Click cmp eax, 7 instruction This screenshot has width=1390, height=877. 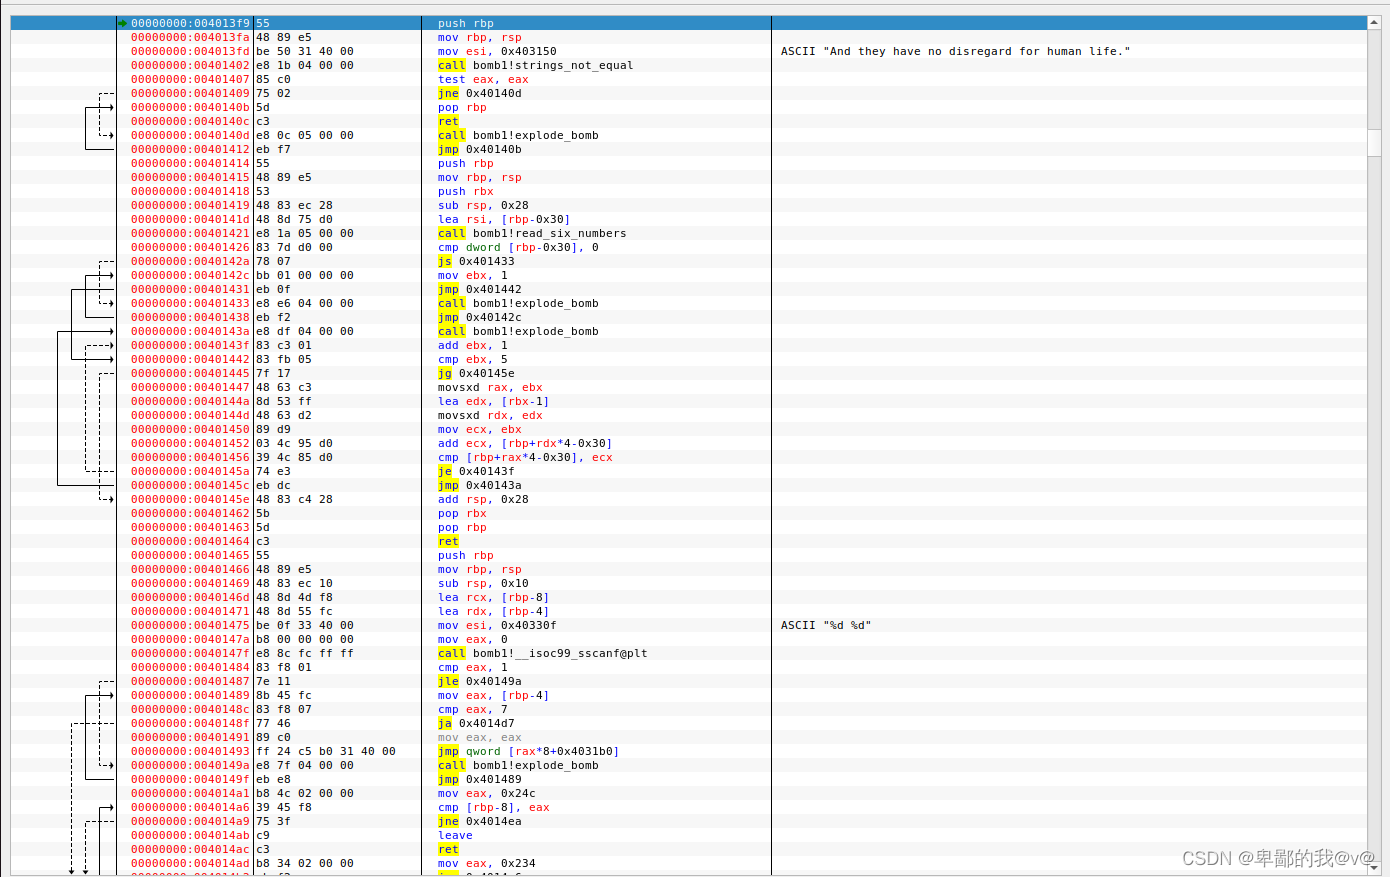472,709
